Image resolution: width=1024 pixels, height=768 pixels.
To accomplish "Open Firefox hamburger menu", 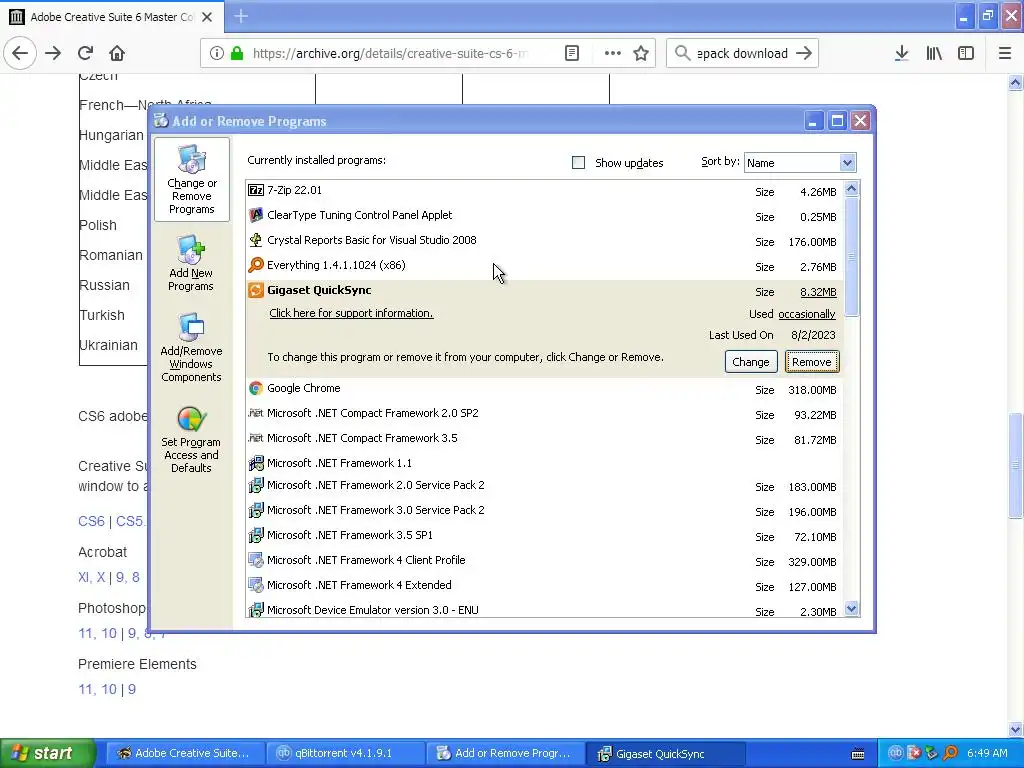I will [1005, 53].
